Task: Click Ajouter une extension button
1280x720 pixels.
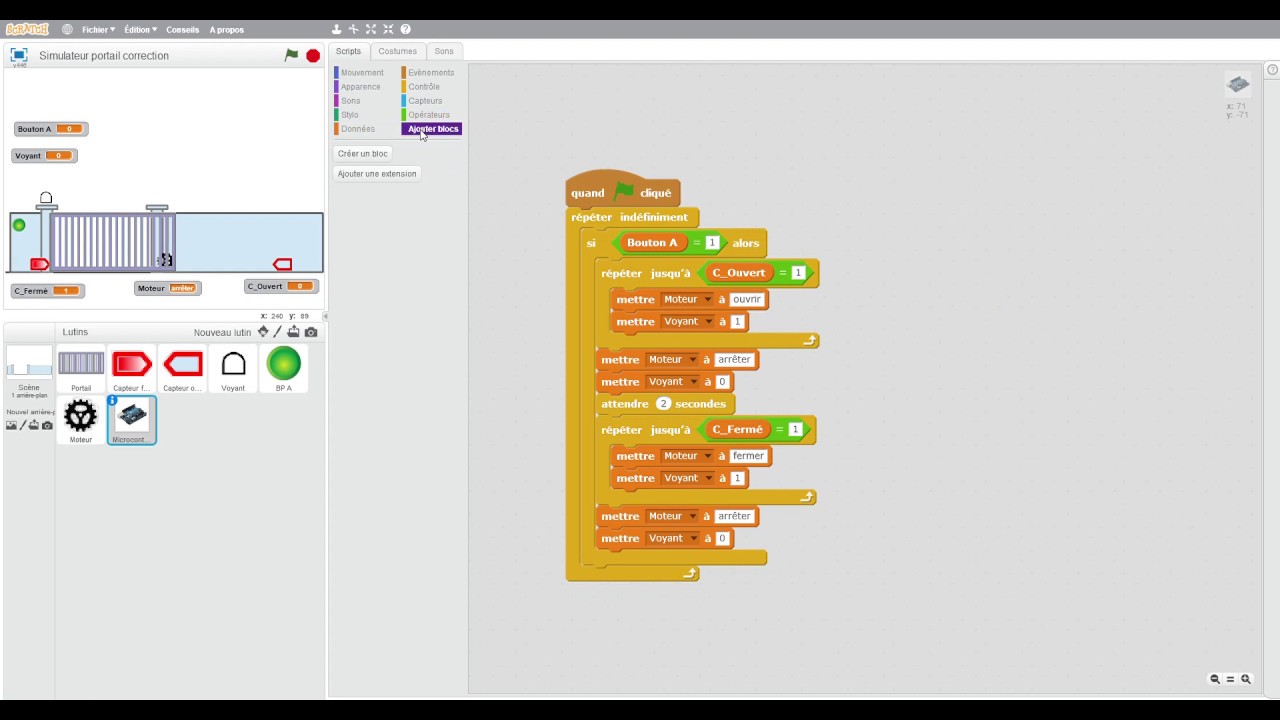Action: 377,174
